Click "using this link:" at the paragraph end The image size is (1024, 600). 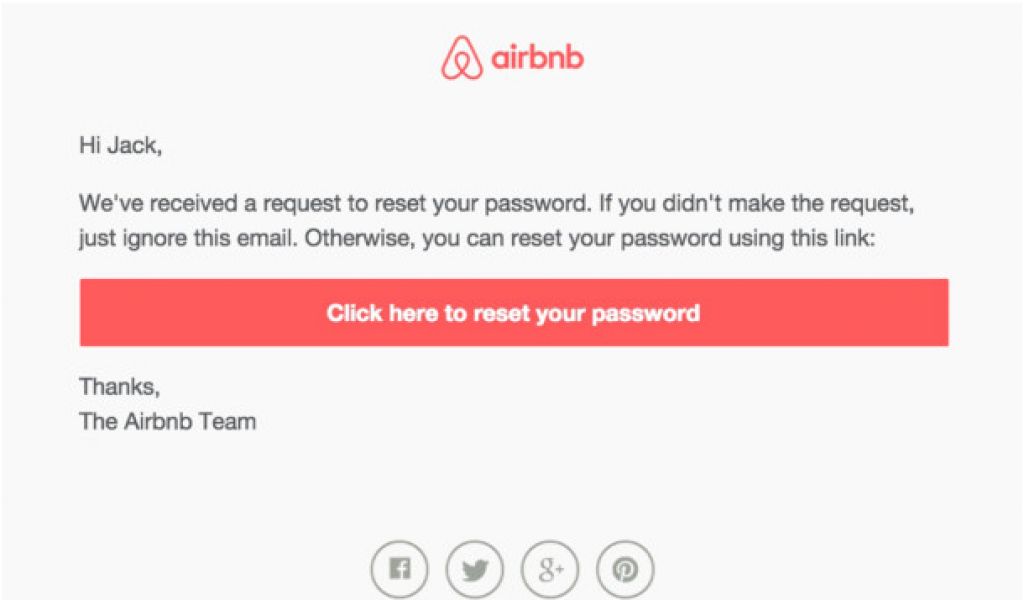pyautogui.click(x=802, y=238)
